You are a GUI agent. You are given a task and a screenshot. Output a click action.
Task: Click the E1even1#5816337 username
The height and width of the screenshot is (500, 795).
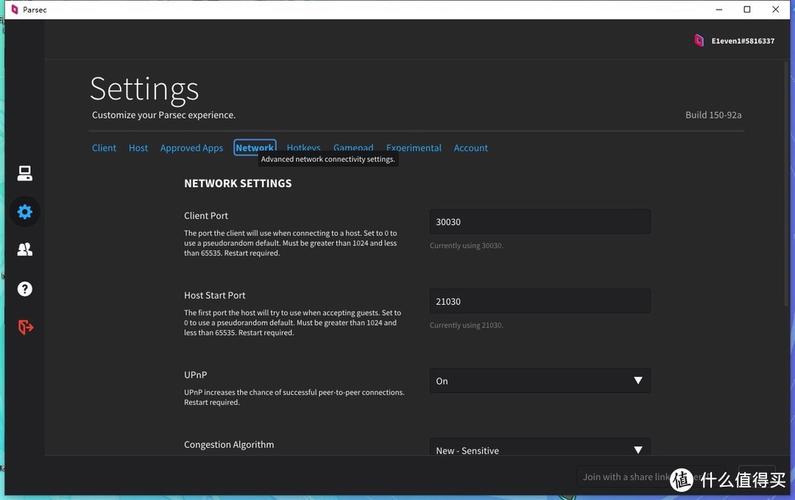coord(743,41)
